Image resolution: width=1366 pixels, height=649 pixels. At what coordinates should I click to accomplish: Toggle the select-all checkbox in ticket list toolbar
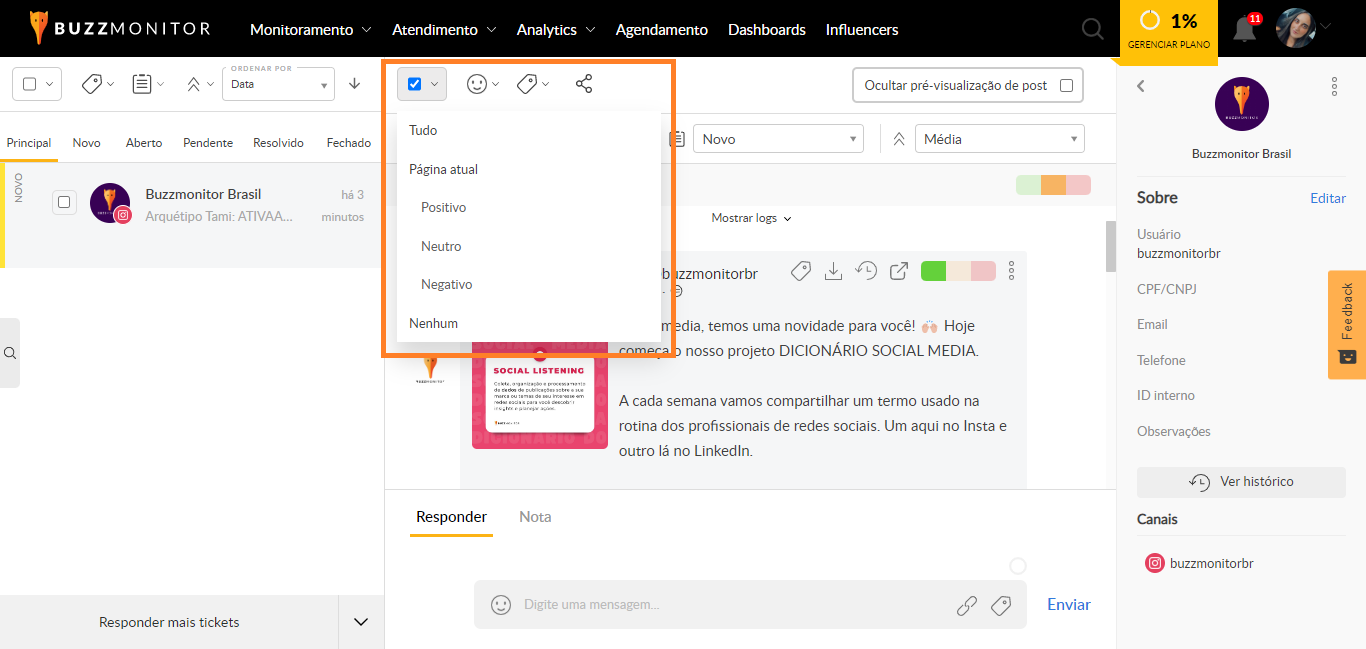pos(30,84)
